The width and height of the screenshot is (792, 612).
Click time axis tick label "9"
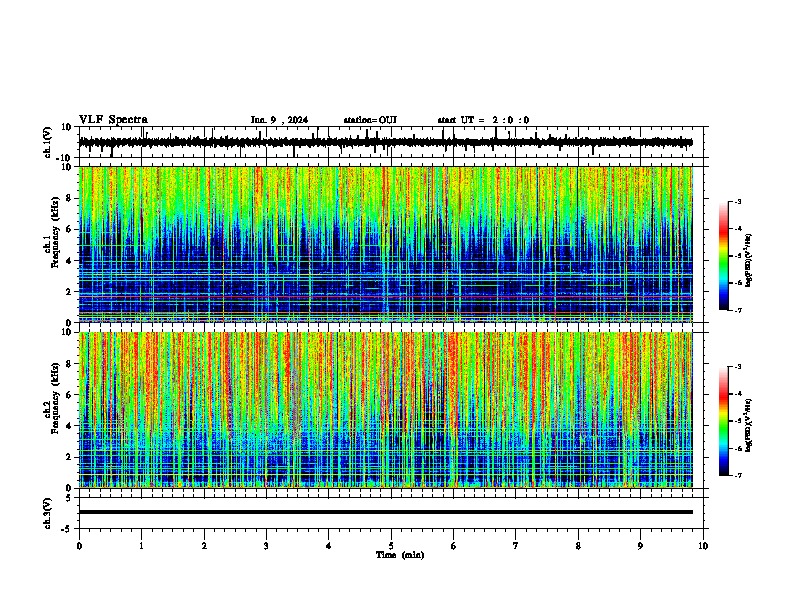[x=640, y=546]
